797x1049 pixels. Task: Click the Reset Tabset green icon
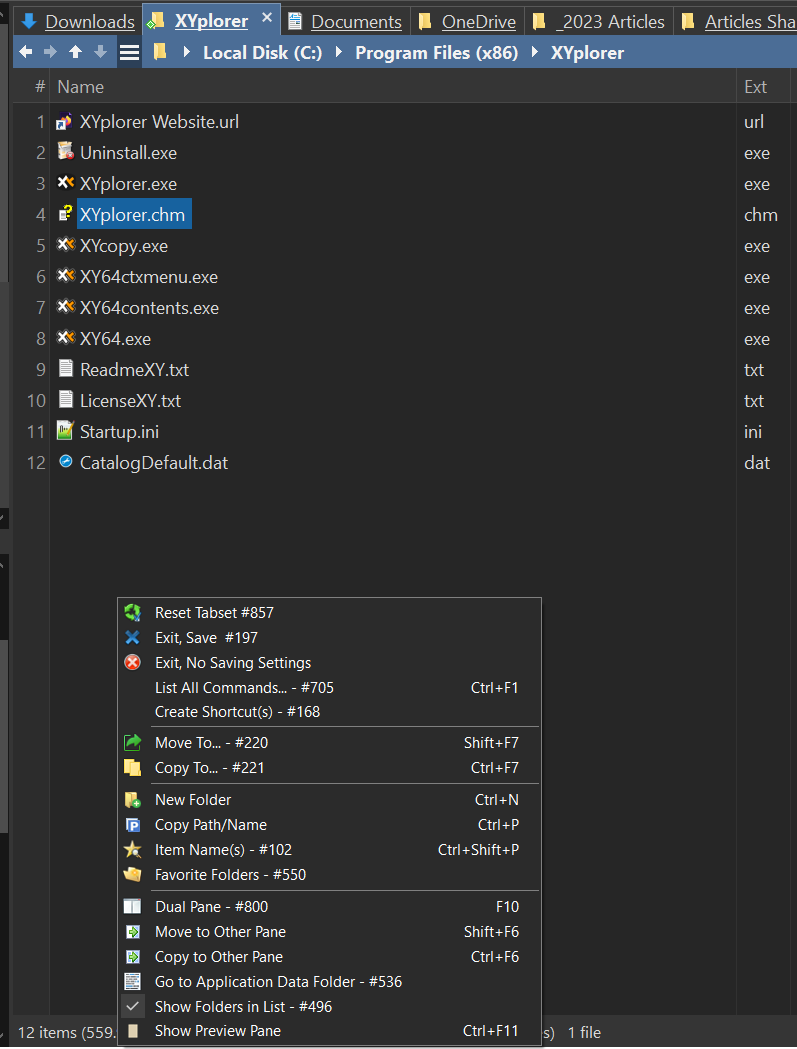(x=132, y=612)
